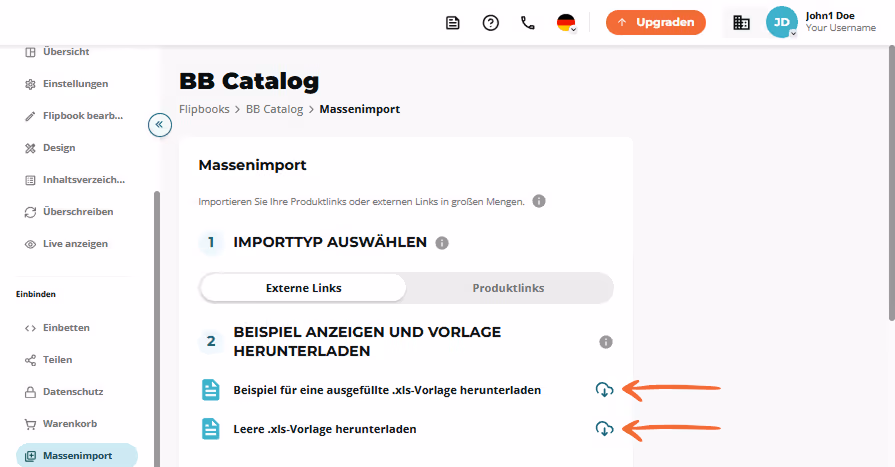Open the help question mark icon

490,23
